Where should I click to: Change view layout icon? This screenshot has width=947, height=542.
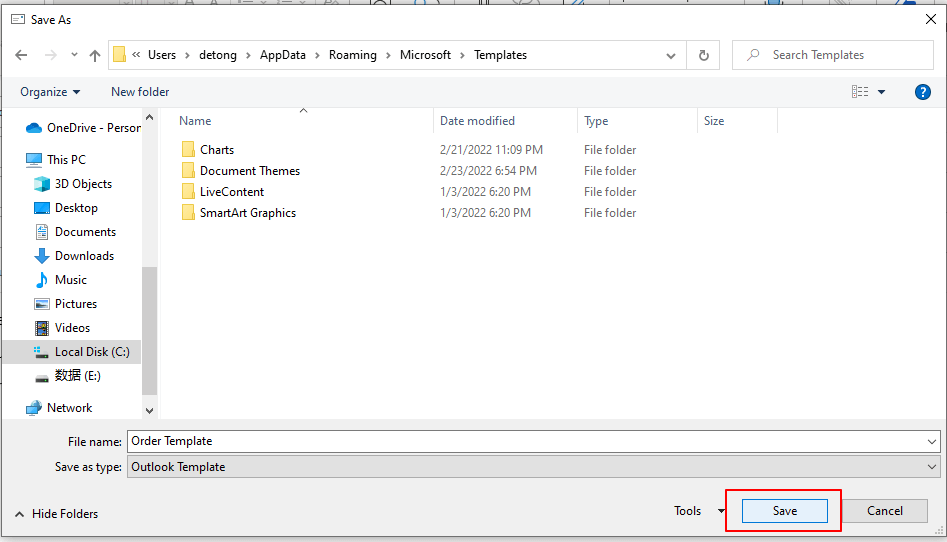tap(860, 92)
